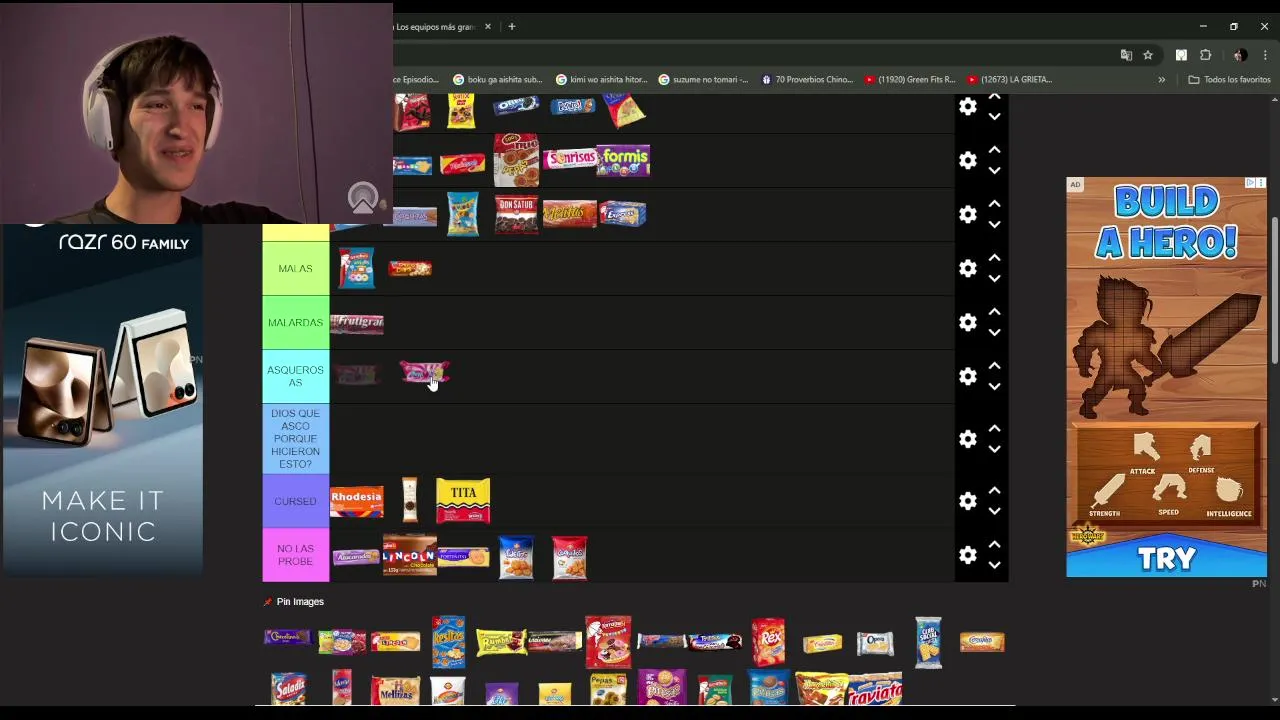This screenshot has width=1280, height=720.
Task: Pick the Pepas package from unranked pool
Action: pyautogui.click(x=608, y=689)
